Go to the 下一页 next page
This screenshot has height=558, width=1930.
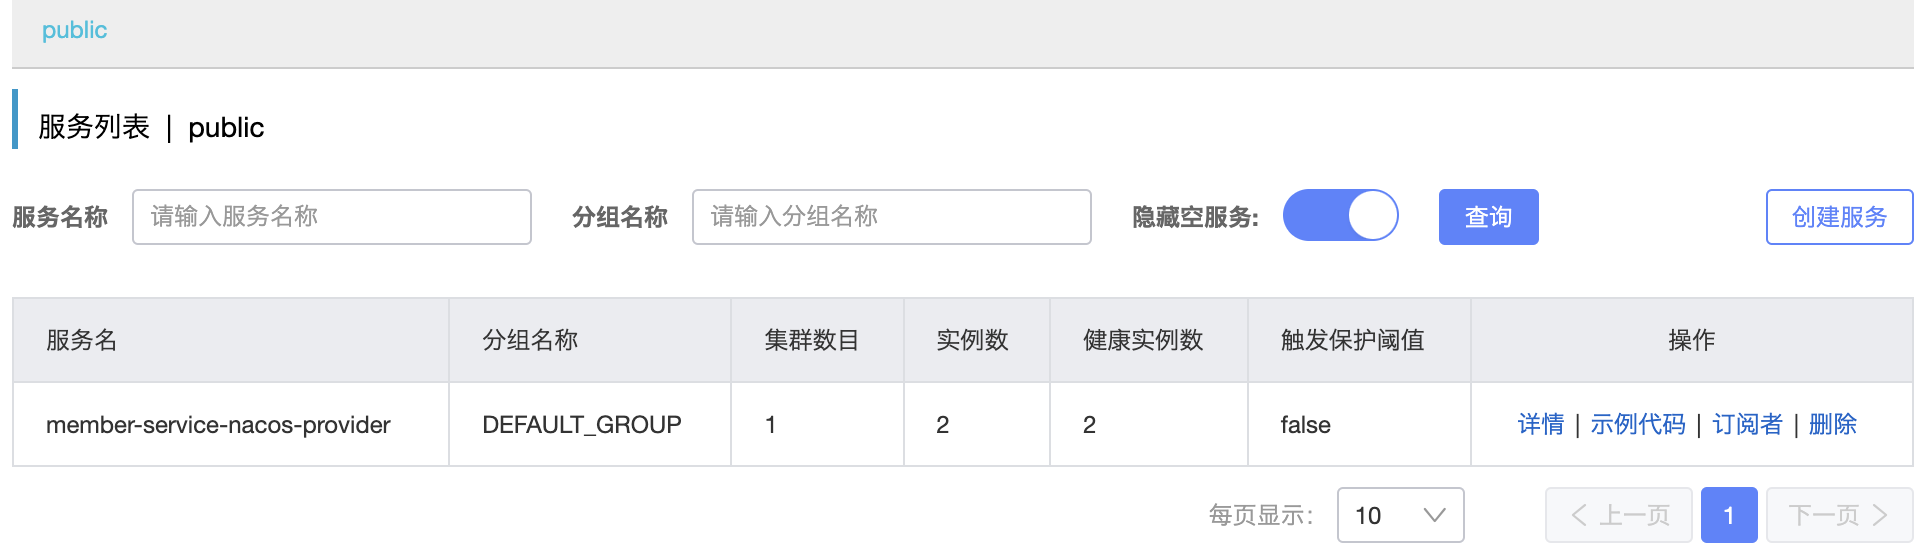[x=1839, y=515]
